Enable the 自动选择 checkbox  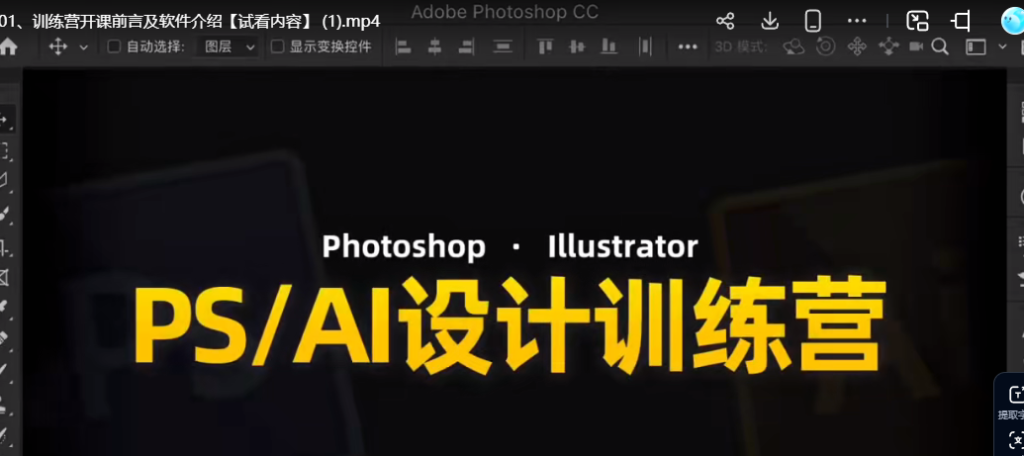click(x=114, y=46)
